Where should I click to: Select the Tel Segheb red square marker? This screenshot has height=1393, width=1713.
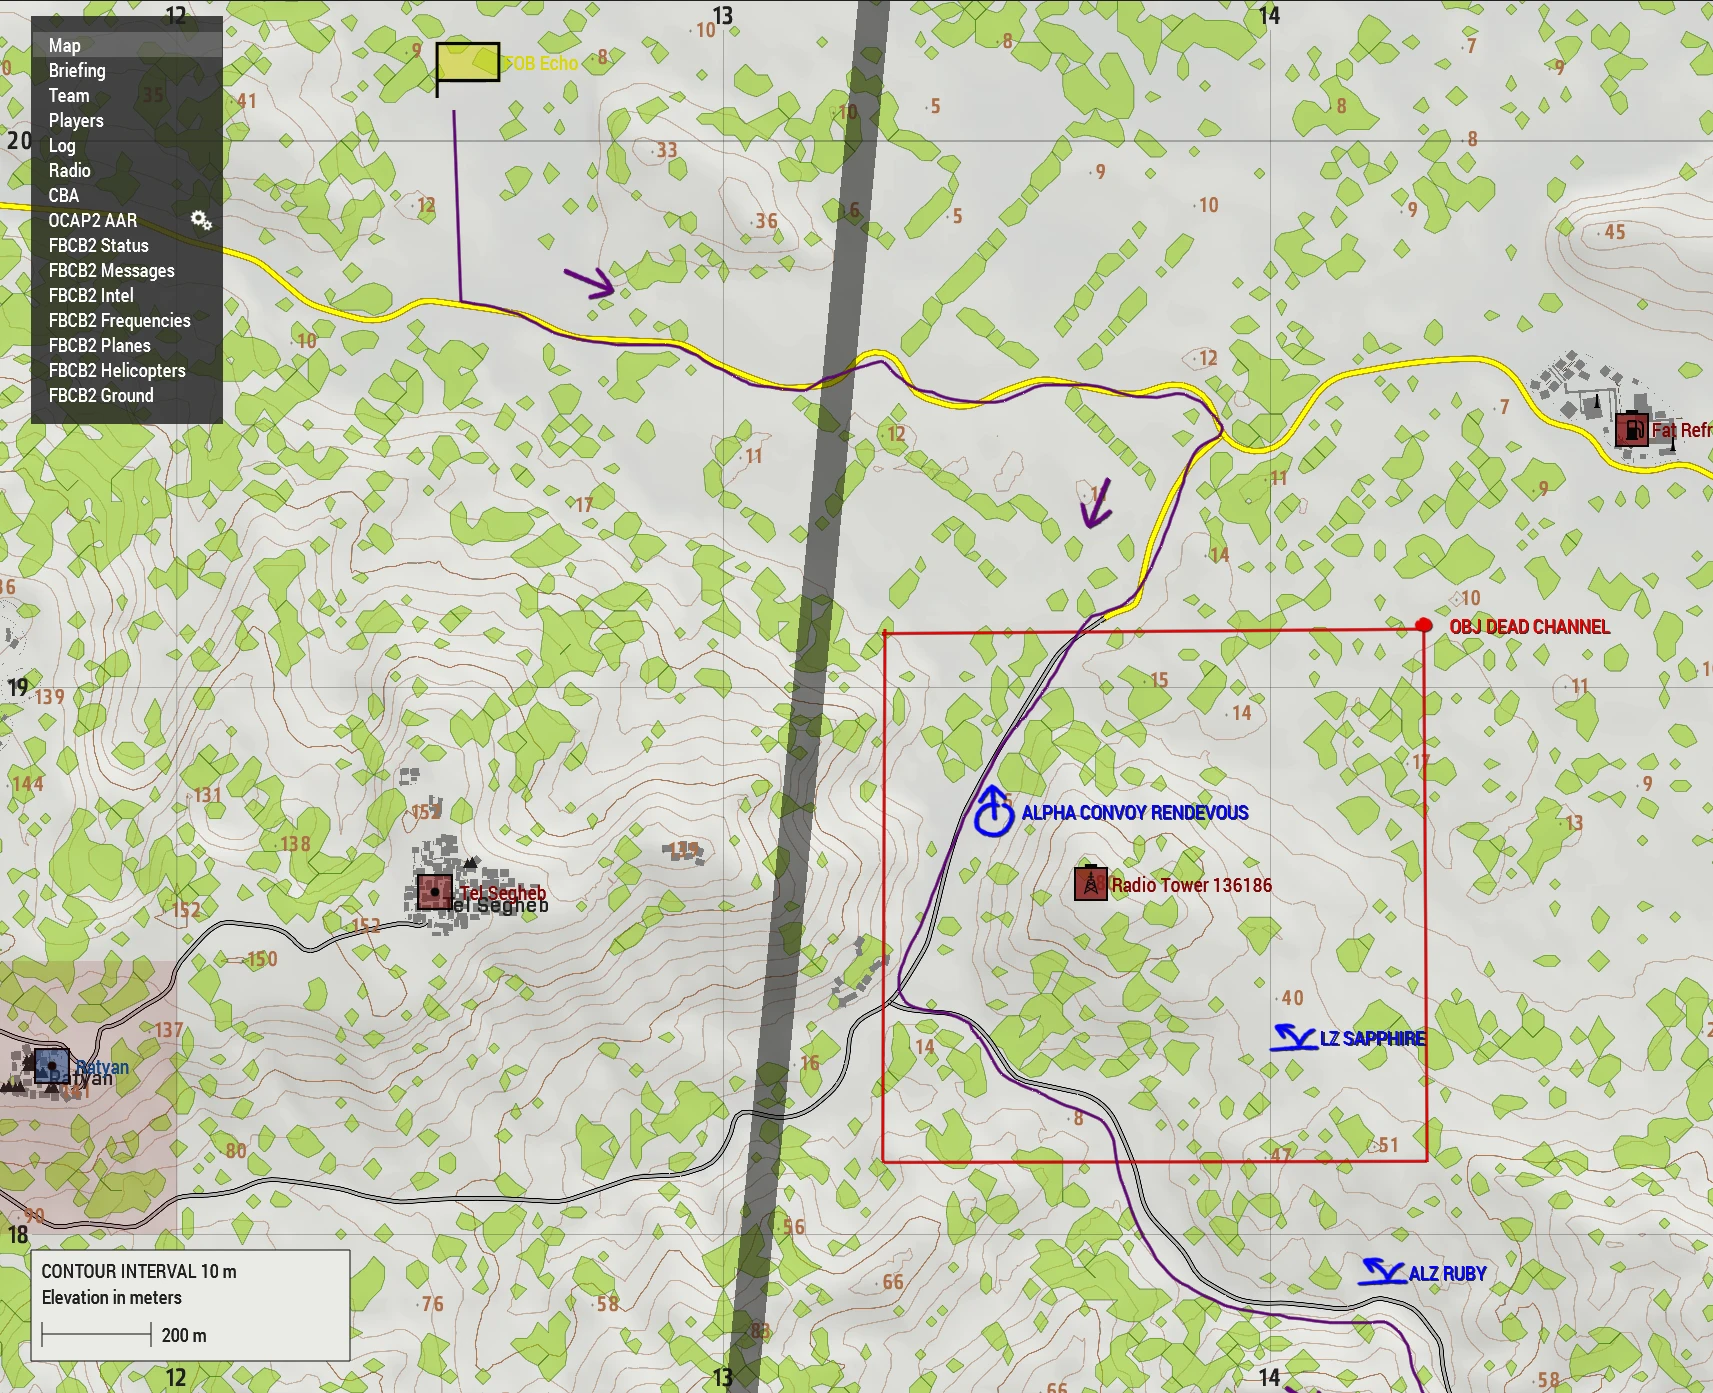435,891
